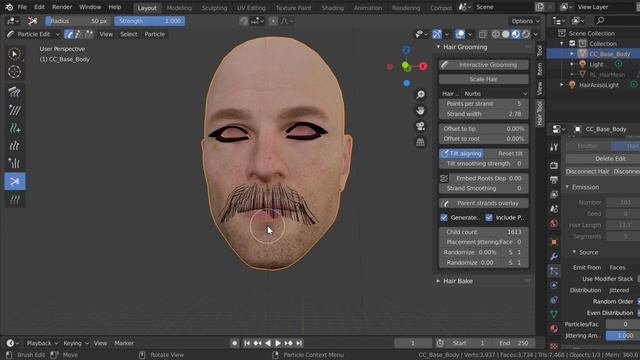
Task: Open the Particles properties tab icon
Action: [x=554, y=271]
